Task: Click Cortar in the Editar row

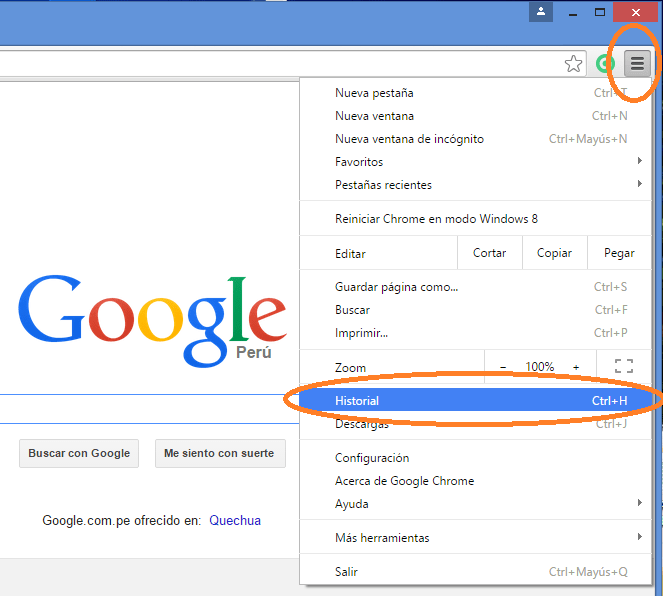Action: (490, 253)
